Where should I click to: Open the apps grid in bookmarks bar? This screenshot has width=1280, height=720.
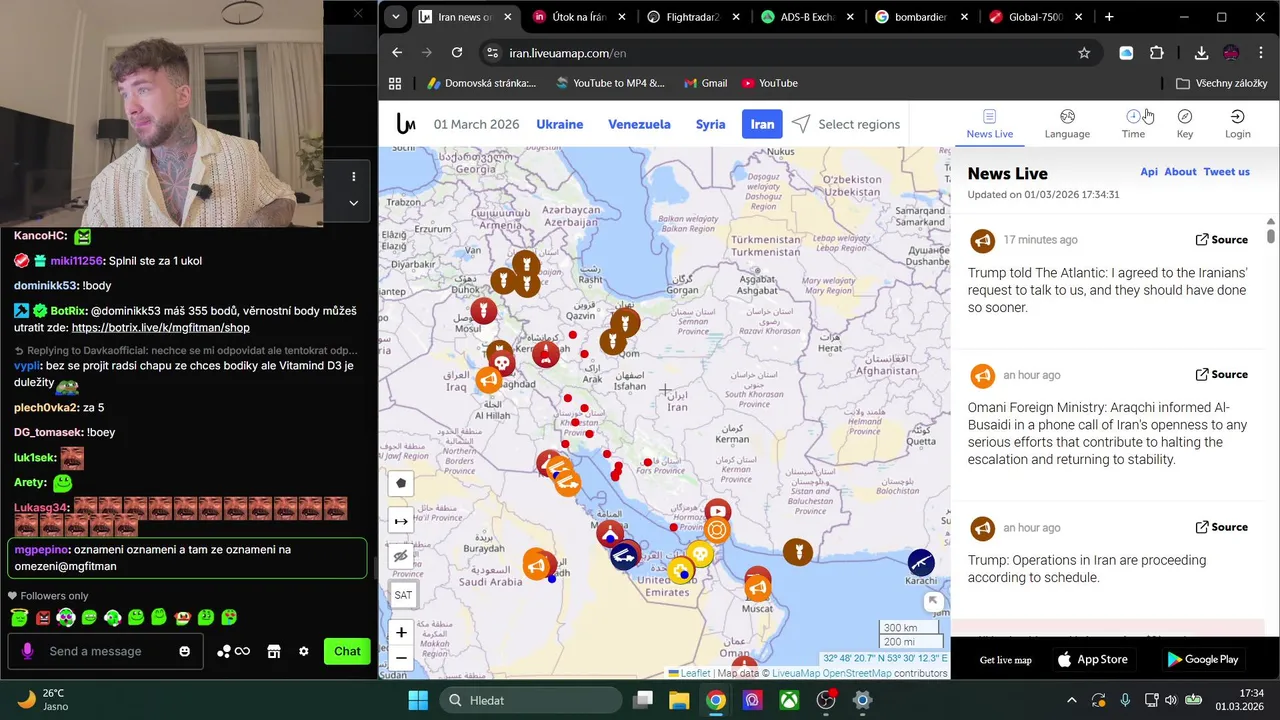click(x=395, y=83)
